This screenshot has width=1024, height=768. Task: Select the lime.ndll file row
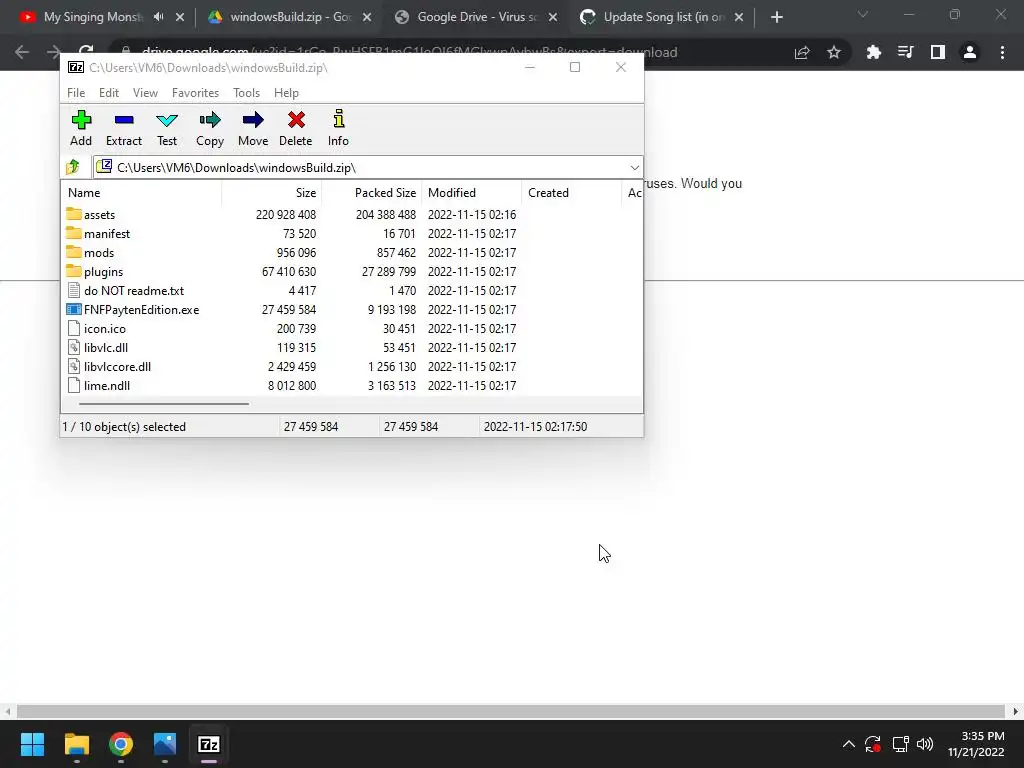pyautogui.click(x=353, y=385)
